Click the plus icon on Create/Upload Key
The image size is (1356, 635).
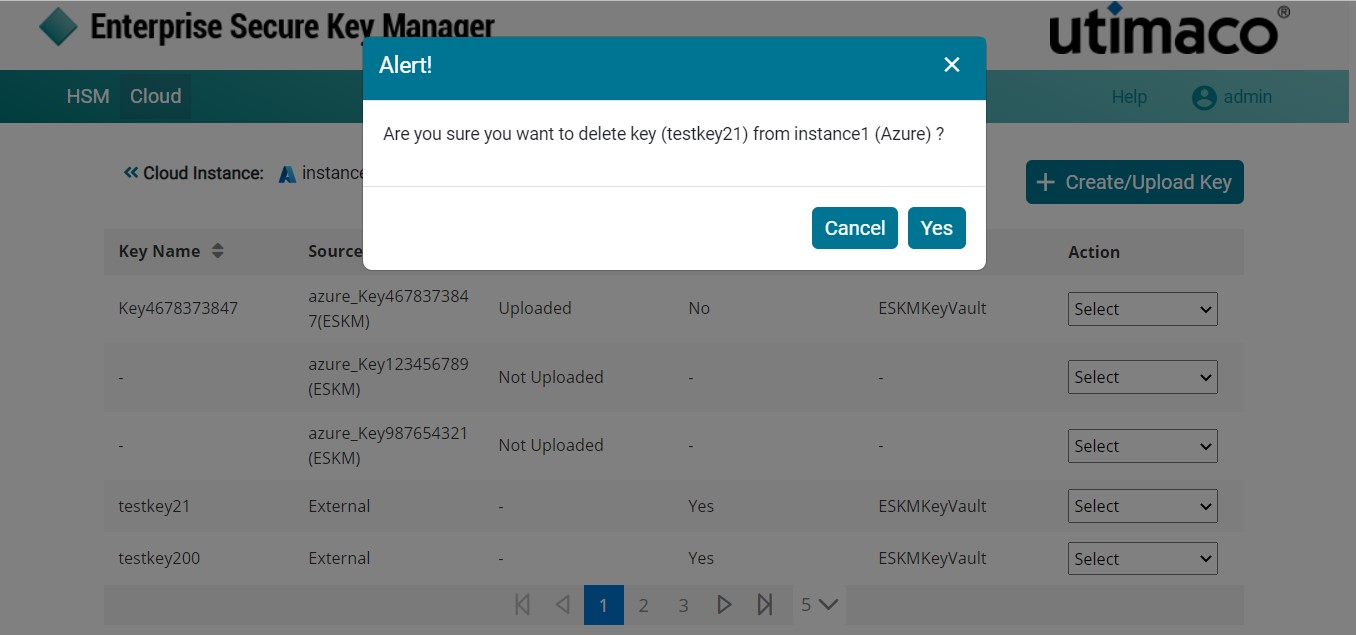pos(1046,182)
